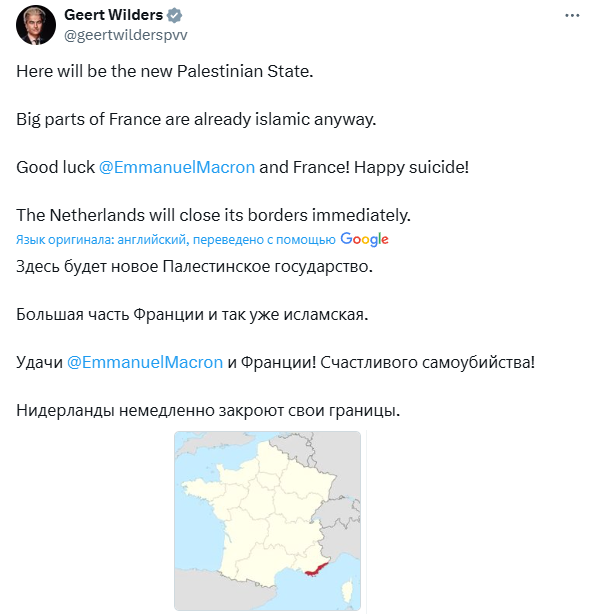This screenshot has width=614, height=614.
Task: Open the three-dot more options menu
Action: 572,15
